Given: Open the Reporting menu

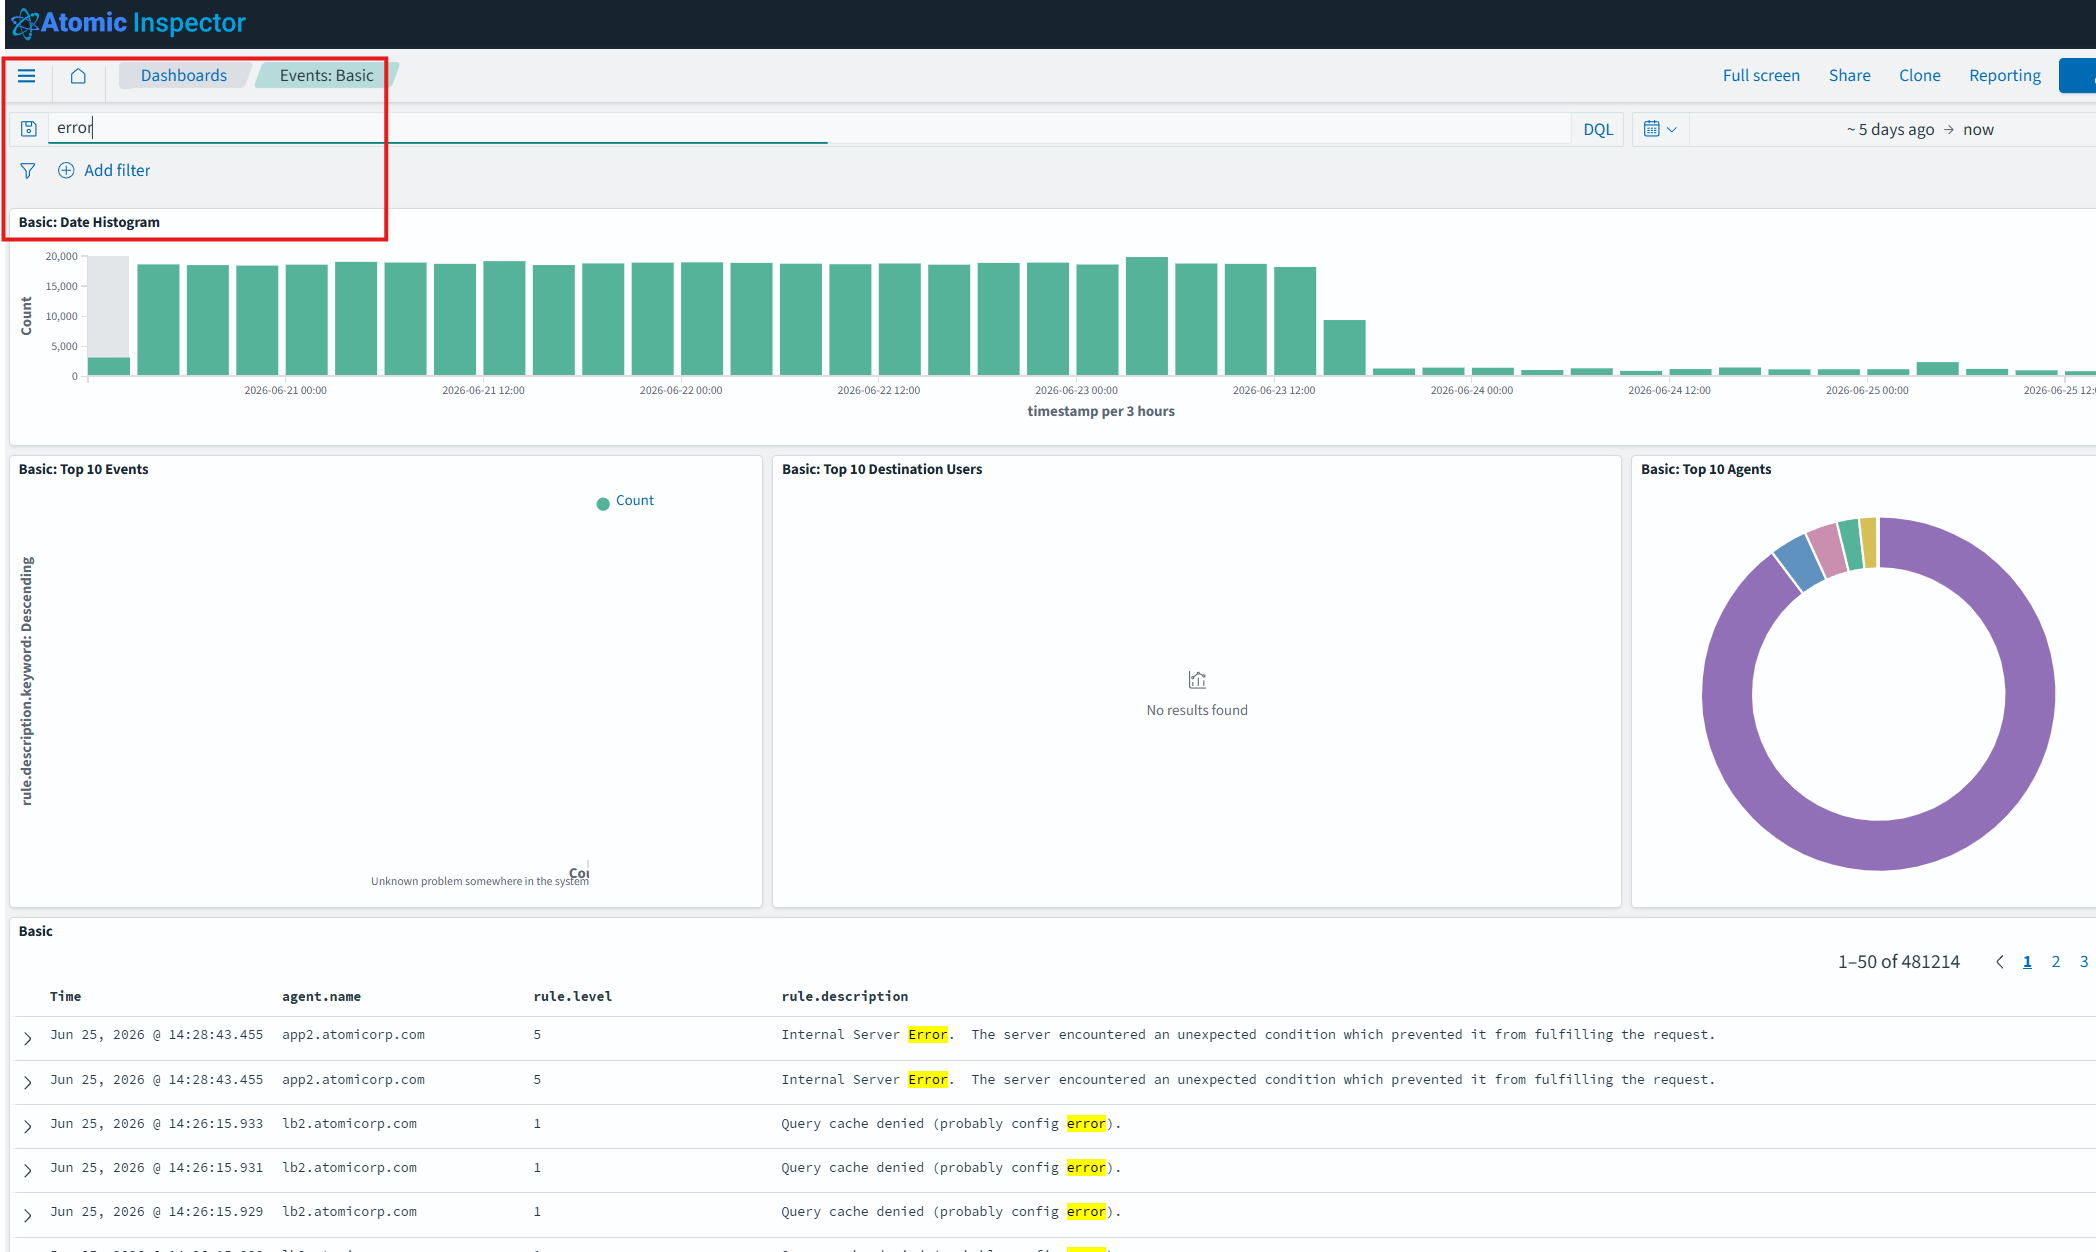Looking at the screenshot, I should tap(2005, 76).
